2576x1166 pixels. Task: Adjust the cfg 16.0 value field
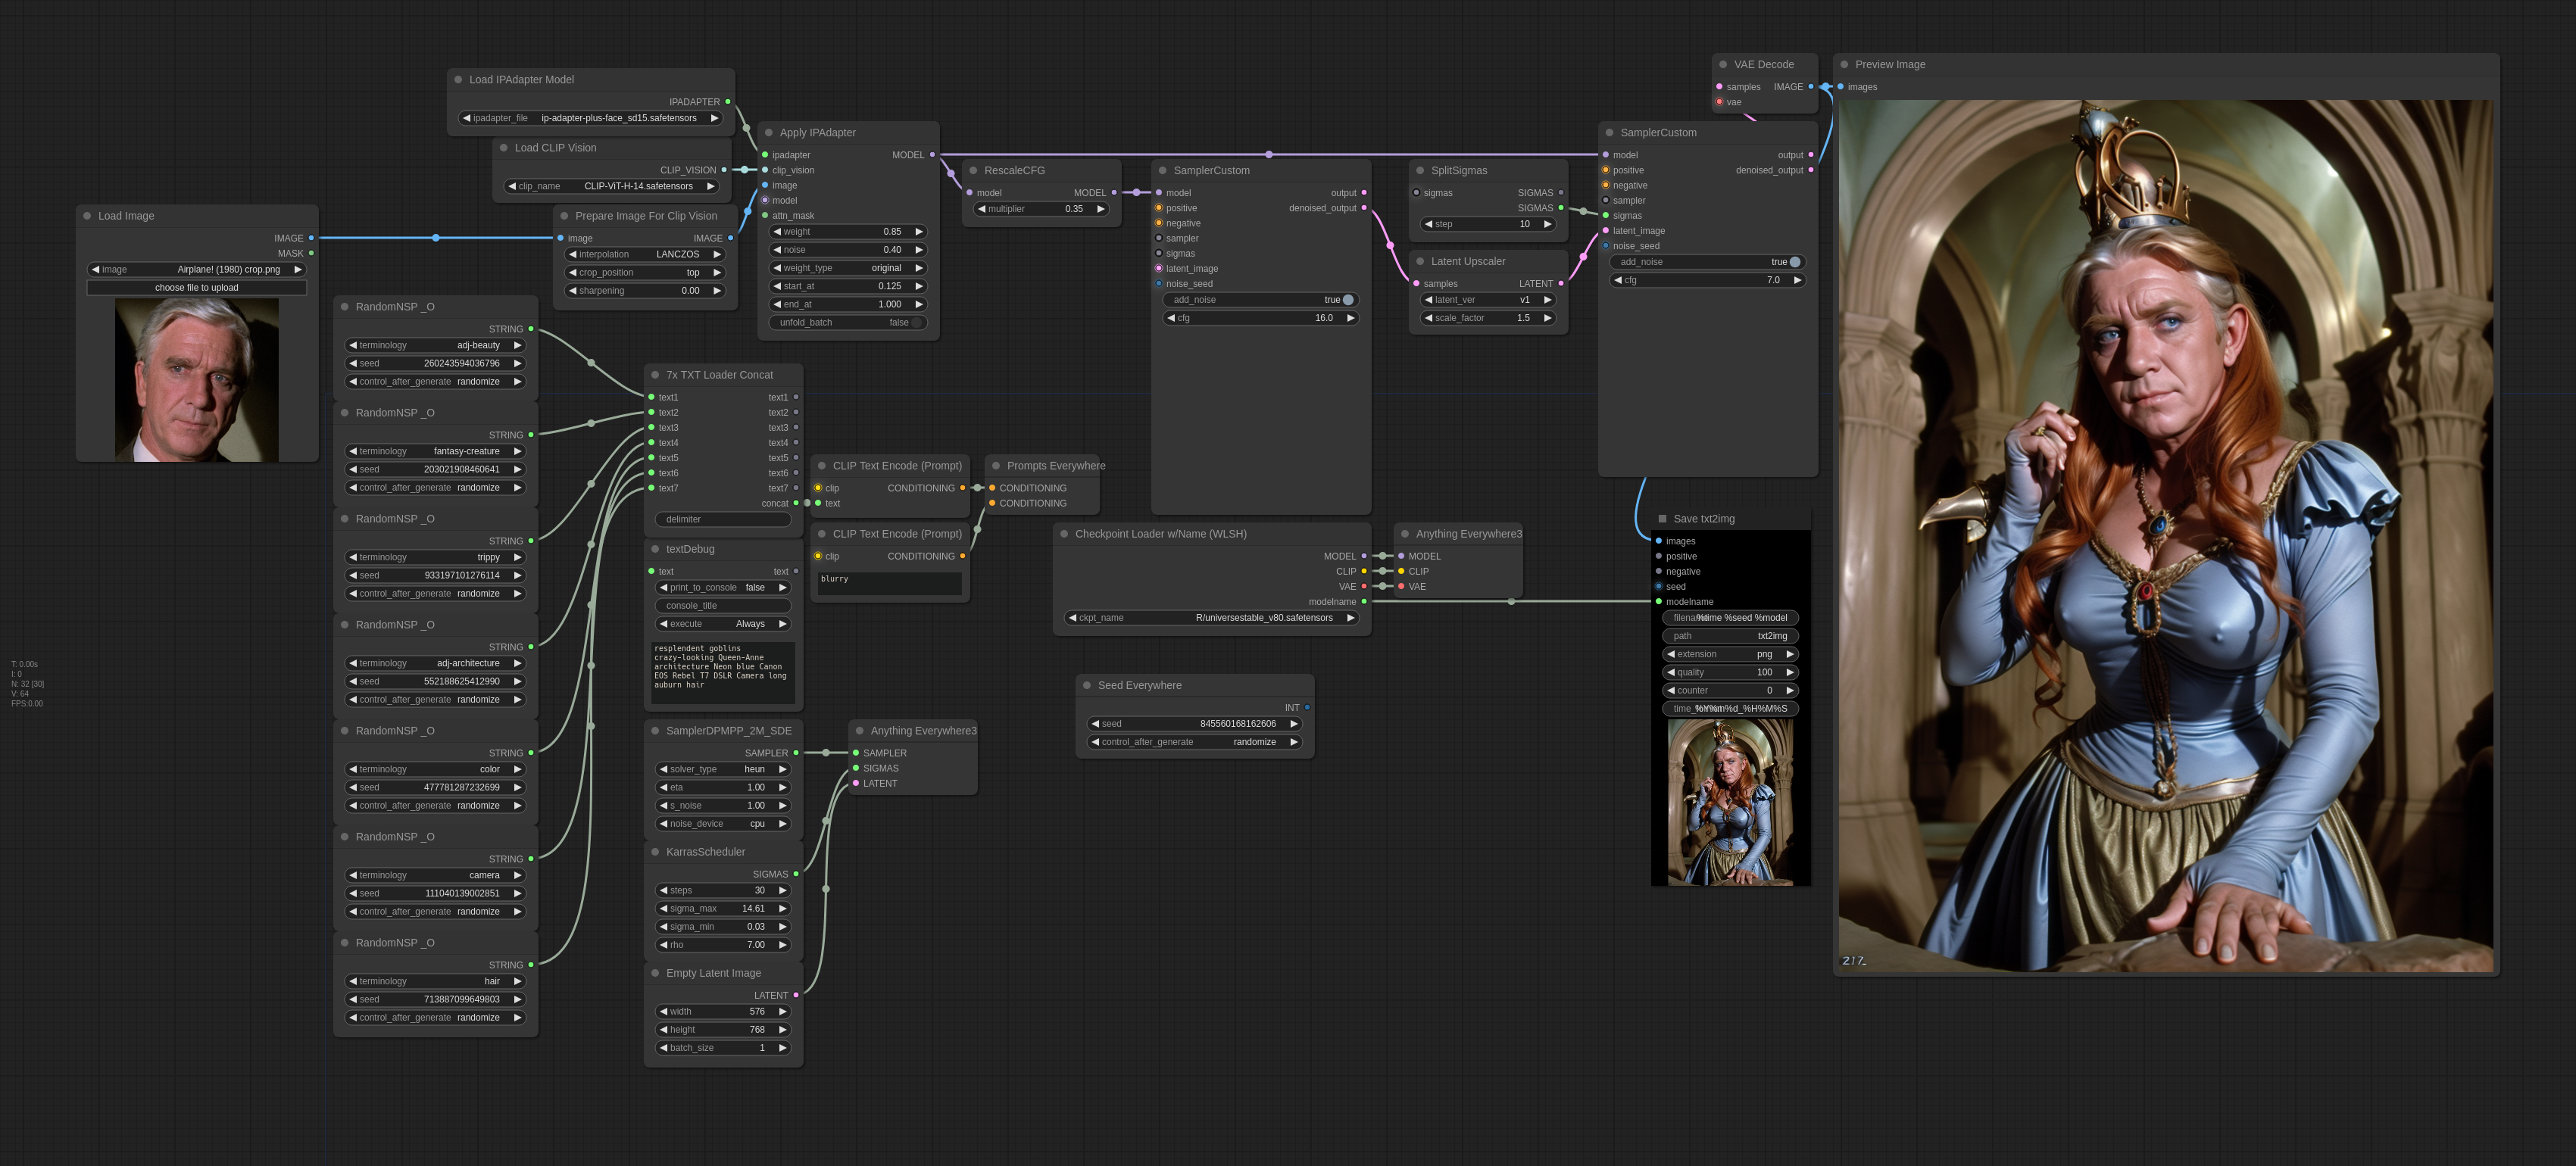(1260, 318)
